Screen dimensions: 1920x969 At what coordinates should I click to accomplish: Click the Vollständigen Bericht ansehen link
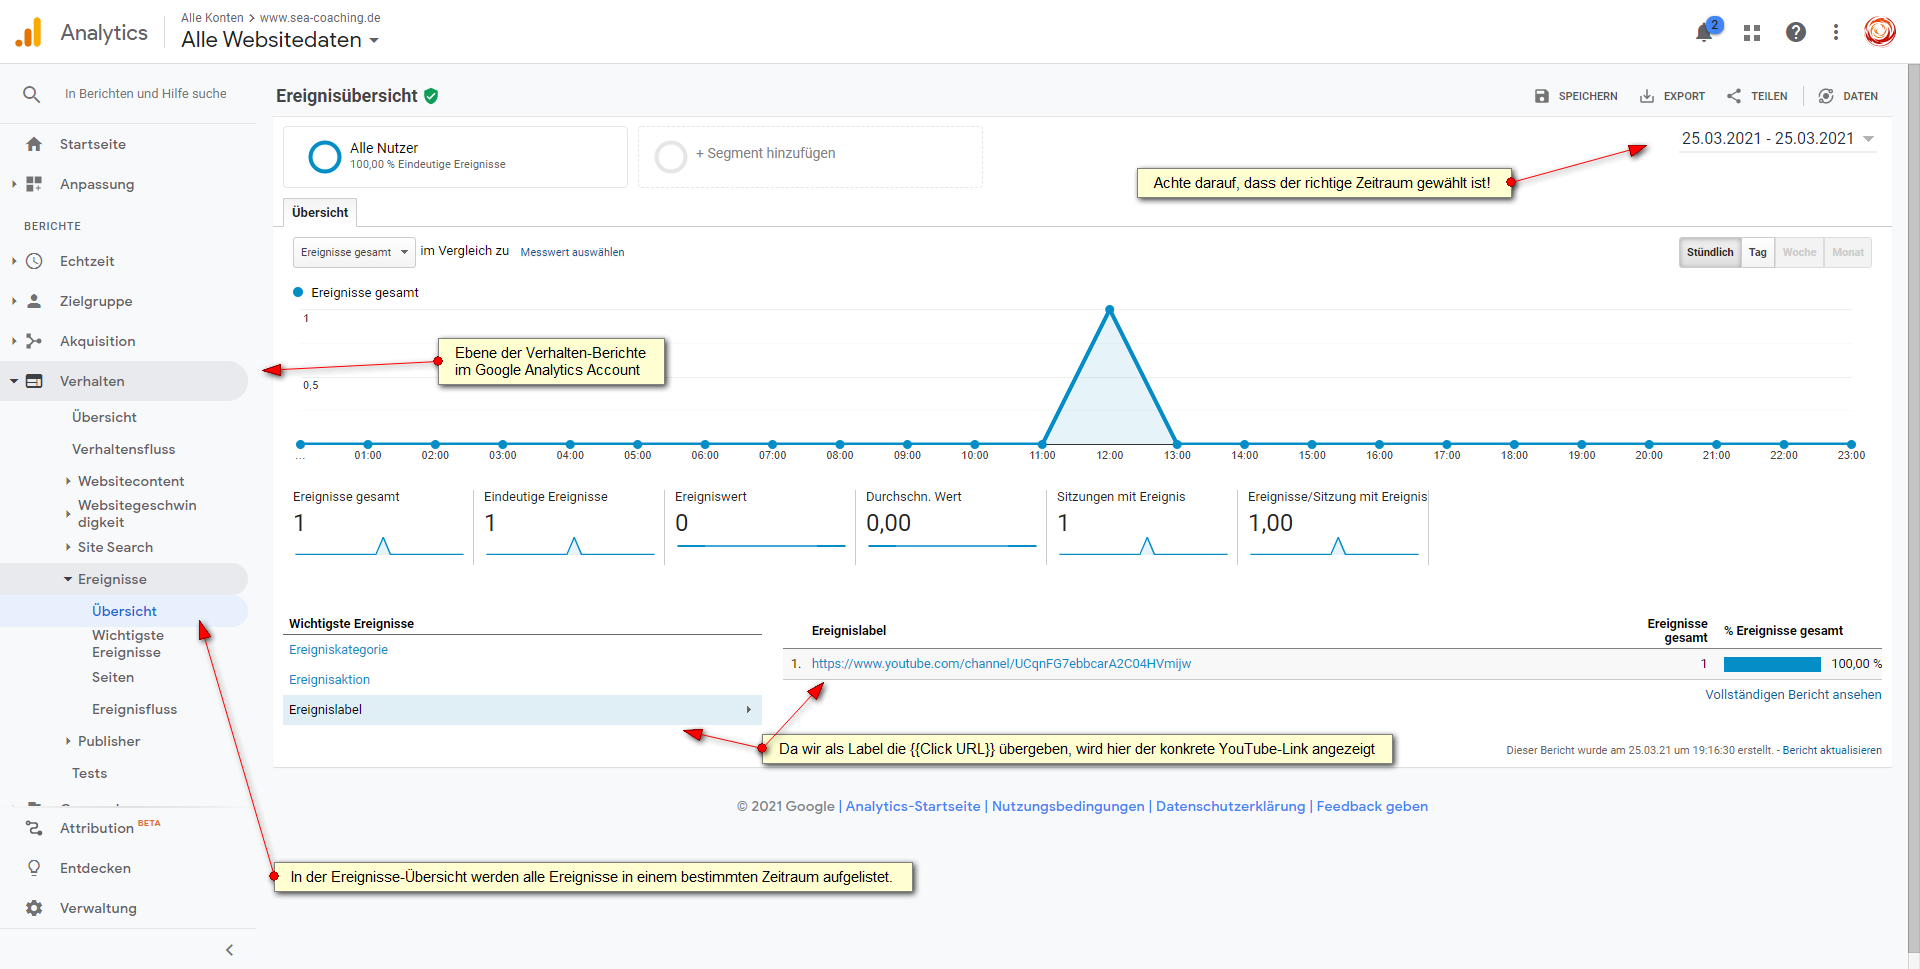(1792, 694)
